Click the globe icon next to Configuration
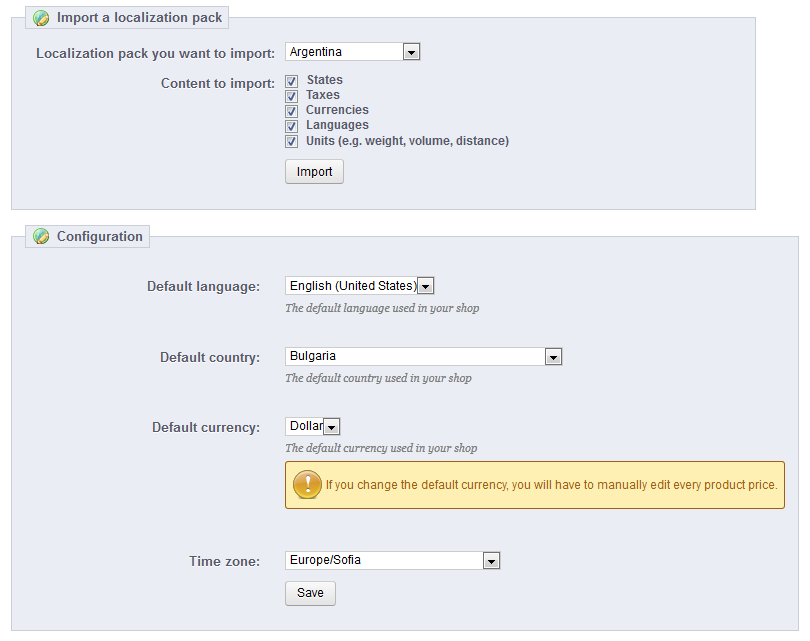The image size is (810, 641). tap(41, 237)
